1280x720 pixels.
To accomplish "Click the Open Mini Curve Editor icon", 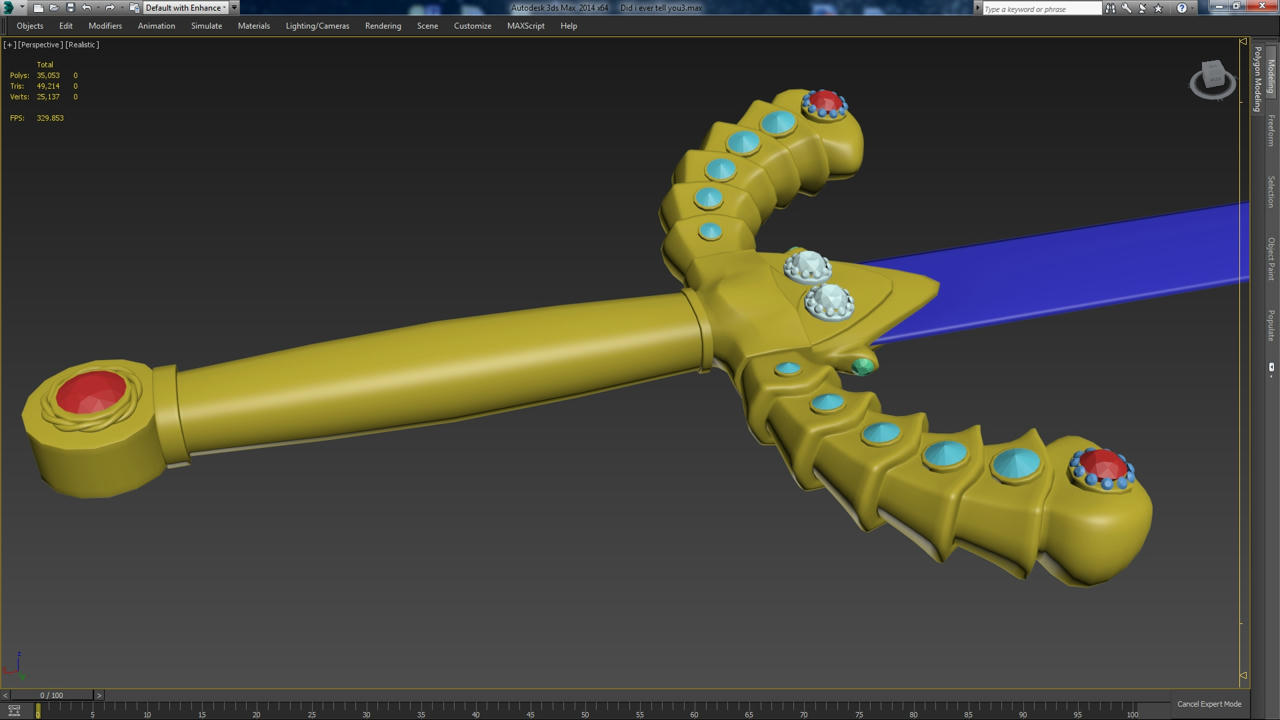I will point(14,711).
